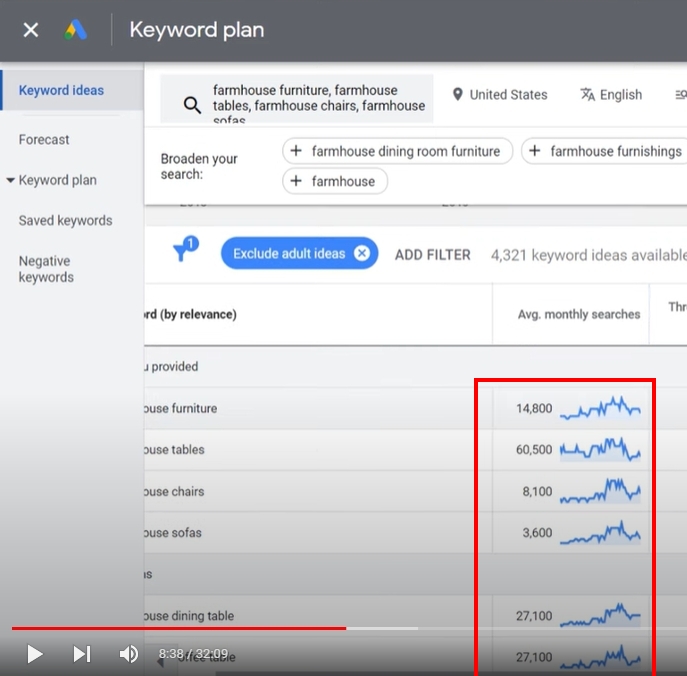The image size is (687, 676).
Task: Add 'farmhouse' broaden search chip
Action: [x=335, y=181]
